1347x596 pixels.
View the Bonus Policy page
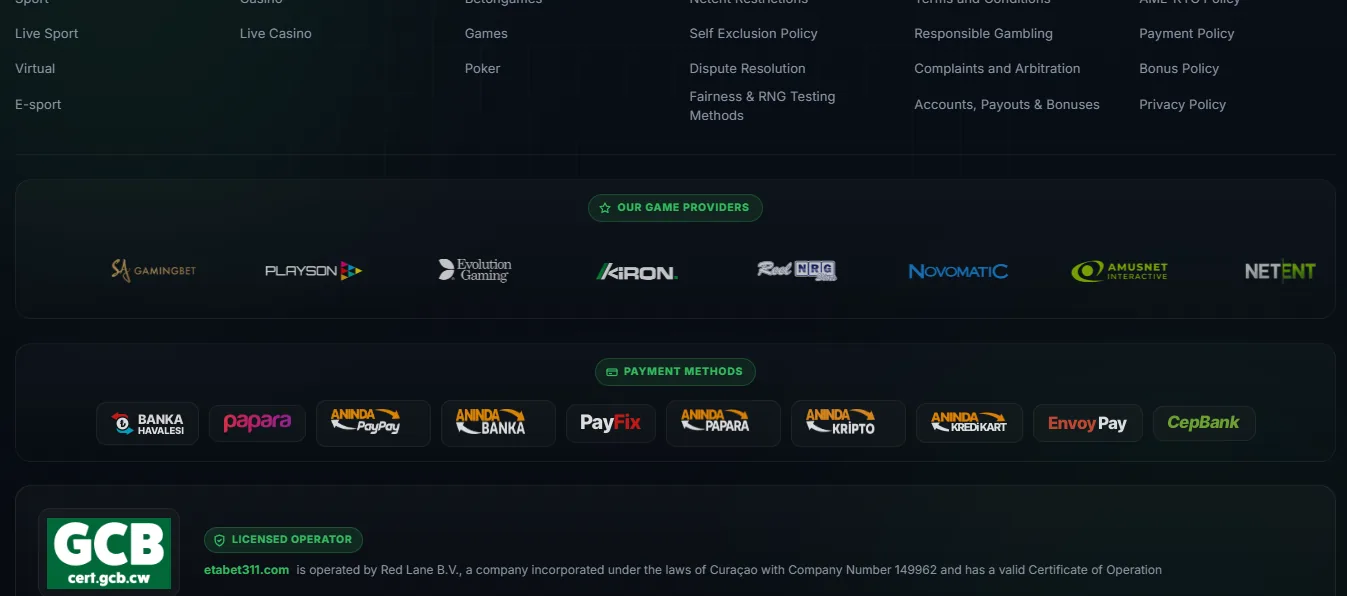1179,69
